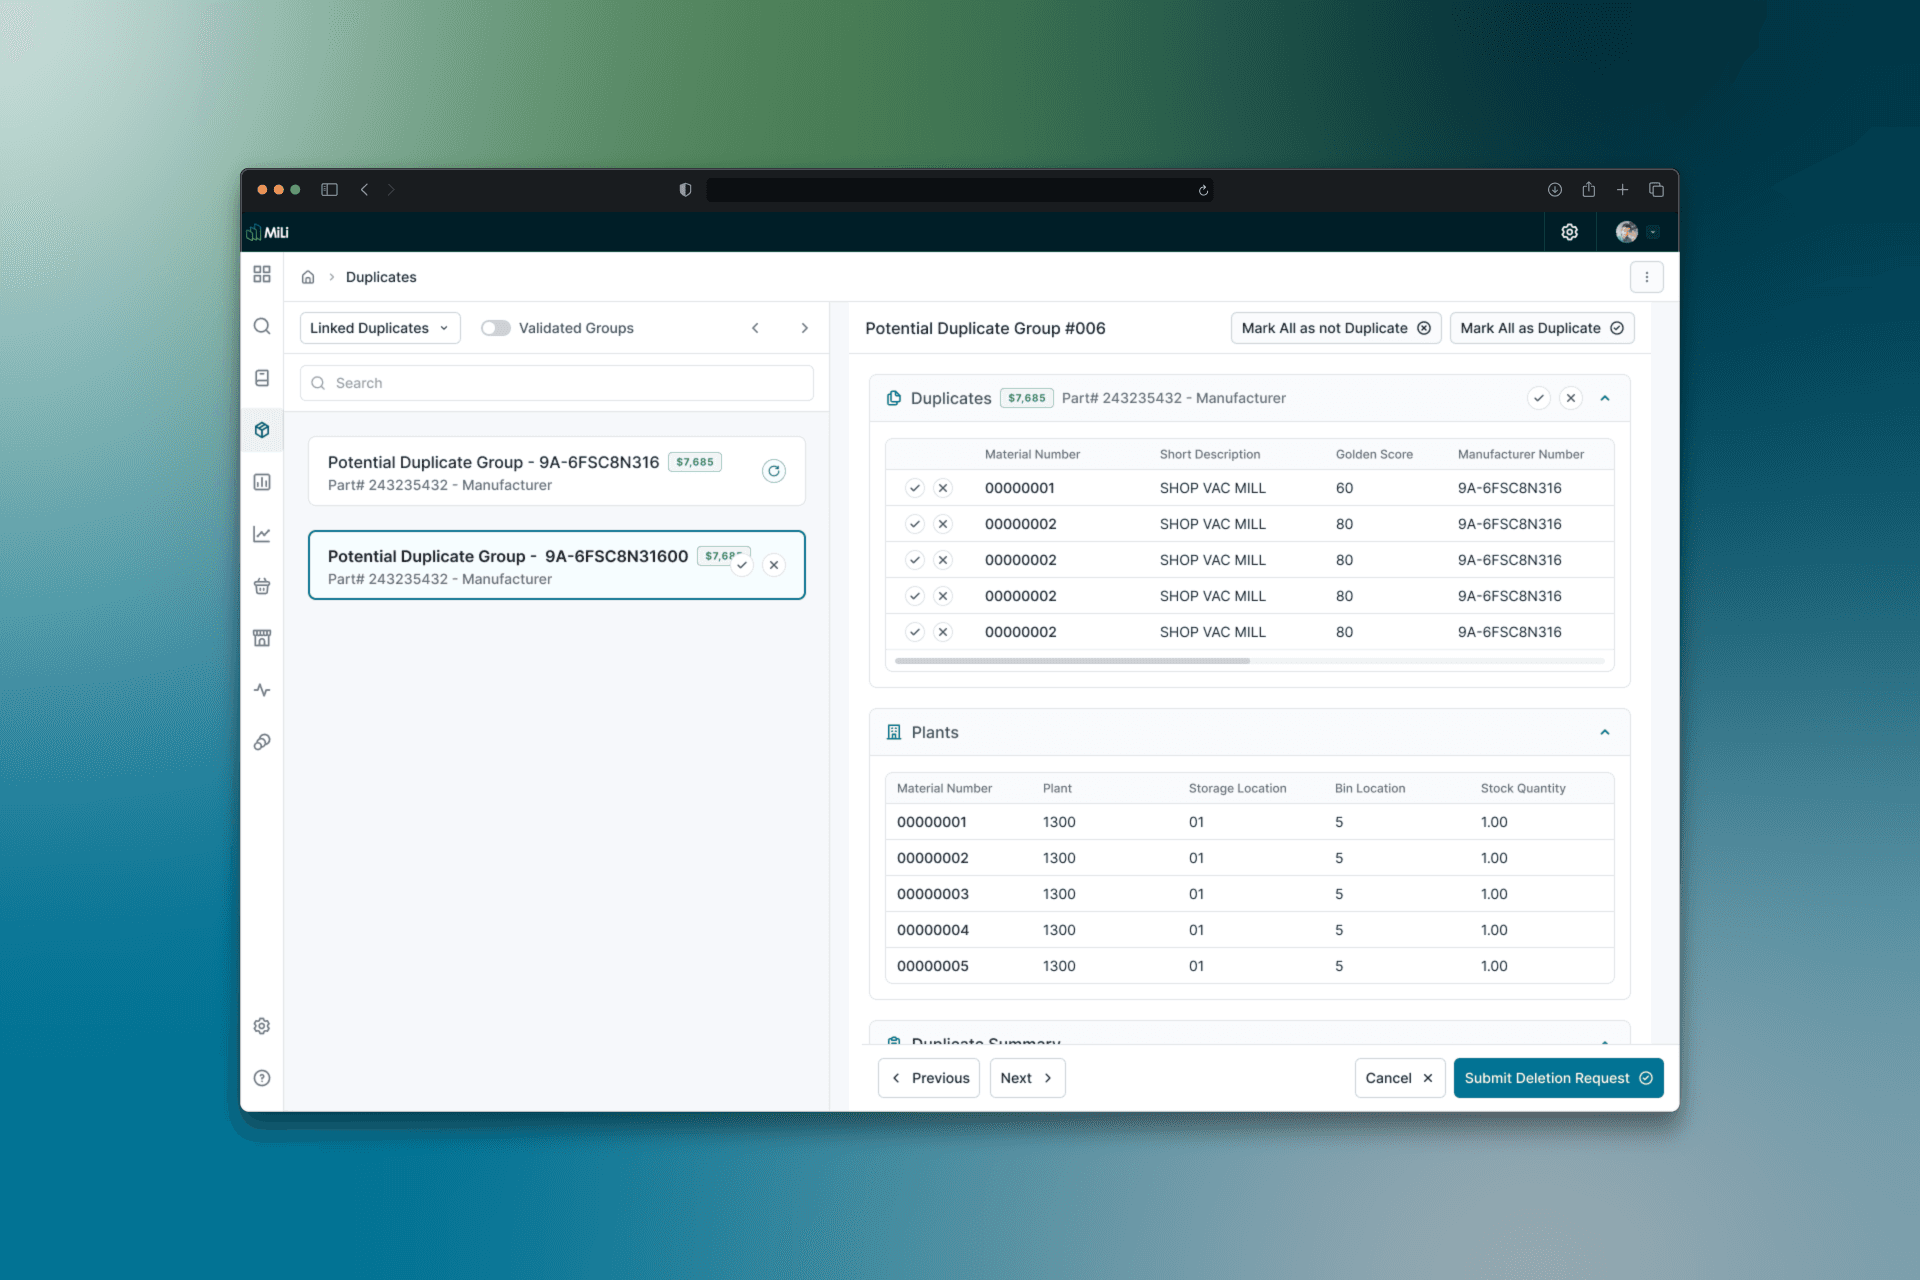Open the Linked Duplicates dropdown
1920x1280 pixels.
380,328
